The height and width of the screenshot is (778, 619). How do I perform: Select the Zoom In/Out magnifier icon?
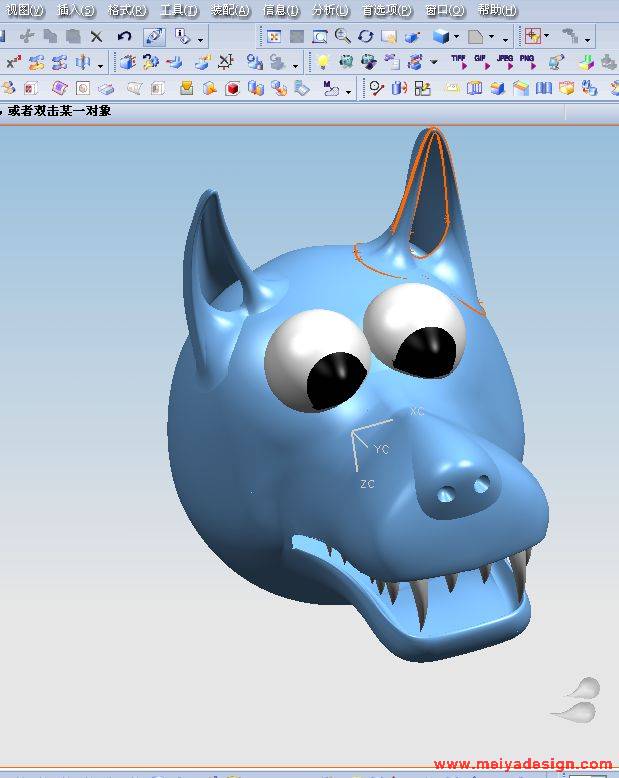[x=343, y=36]
